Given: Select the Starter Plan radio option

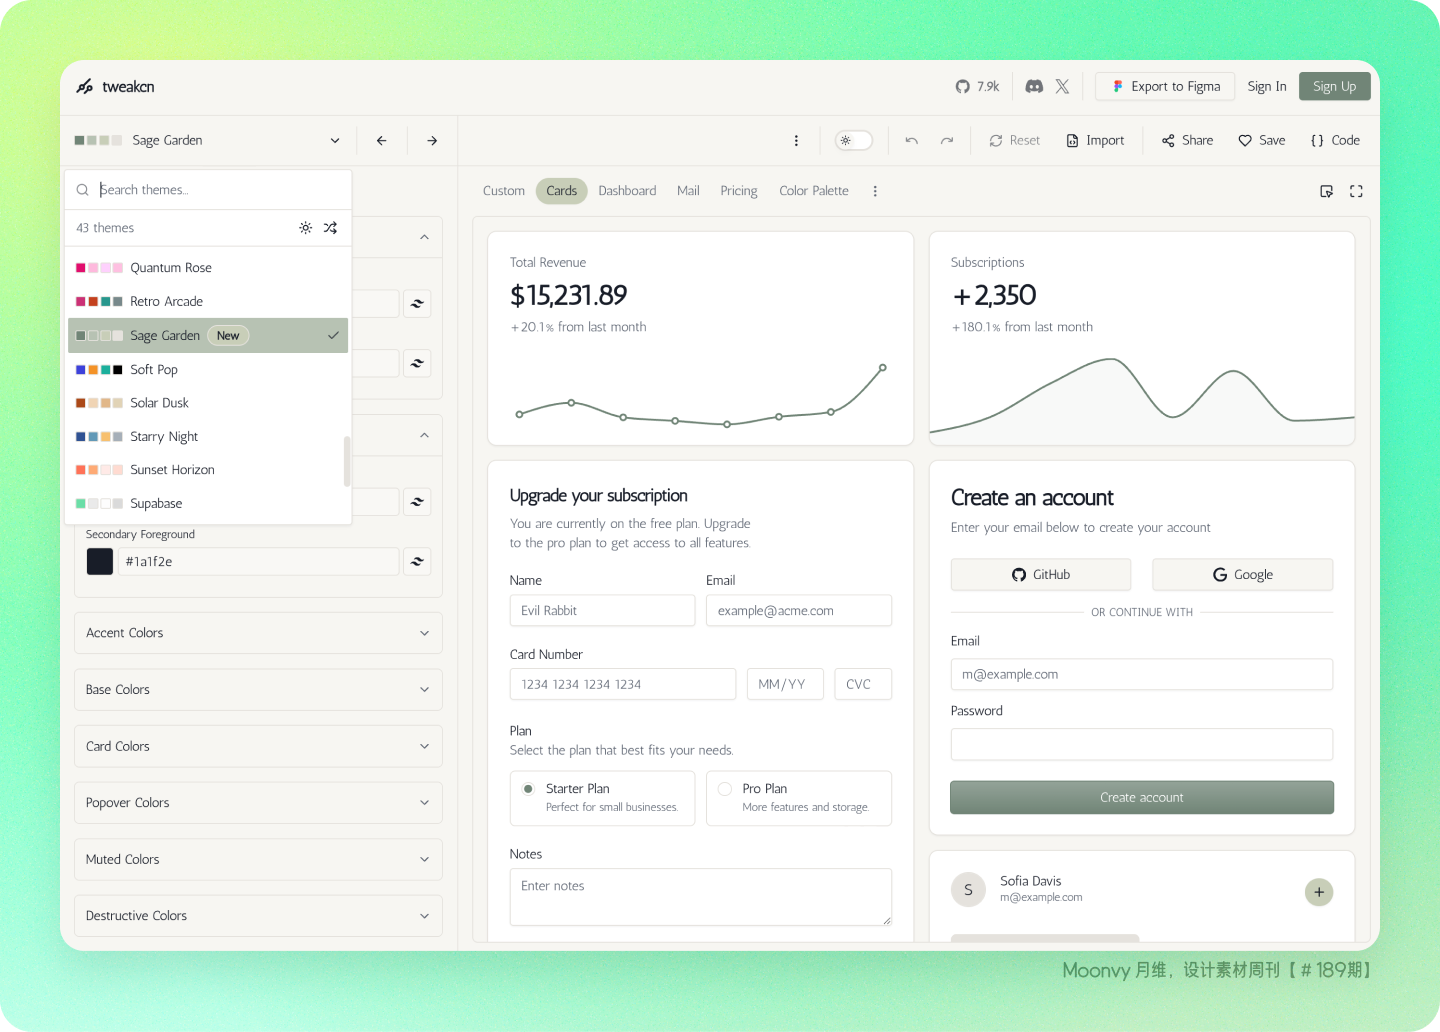Looking at the screenshot, I should click(528, 789).
